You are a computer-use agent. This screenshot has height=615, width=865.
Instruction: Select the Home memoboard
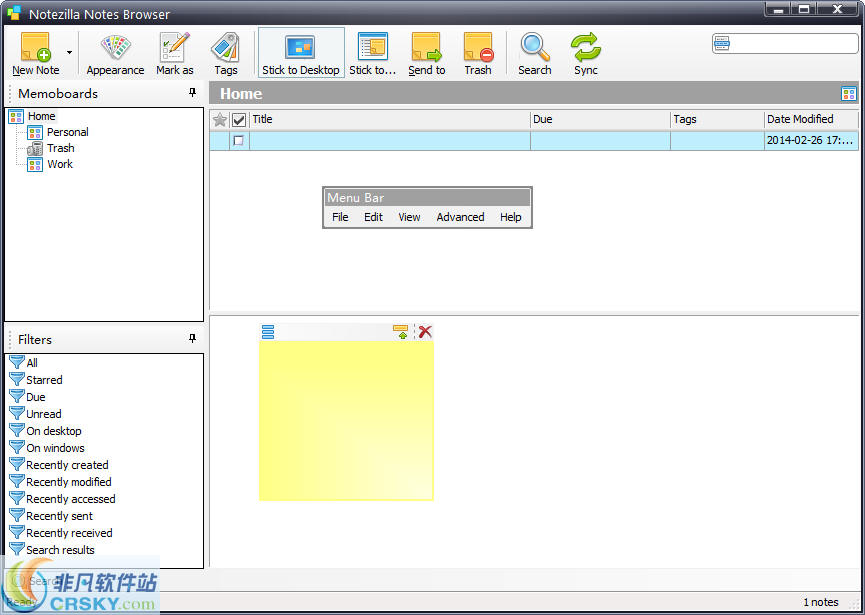41,116
